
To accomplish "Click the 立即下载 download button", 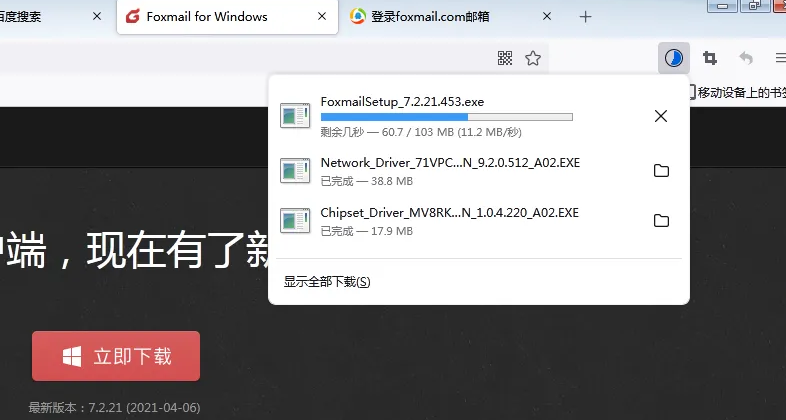I will [x=116, y=356].
